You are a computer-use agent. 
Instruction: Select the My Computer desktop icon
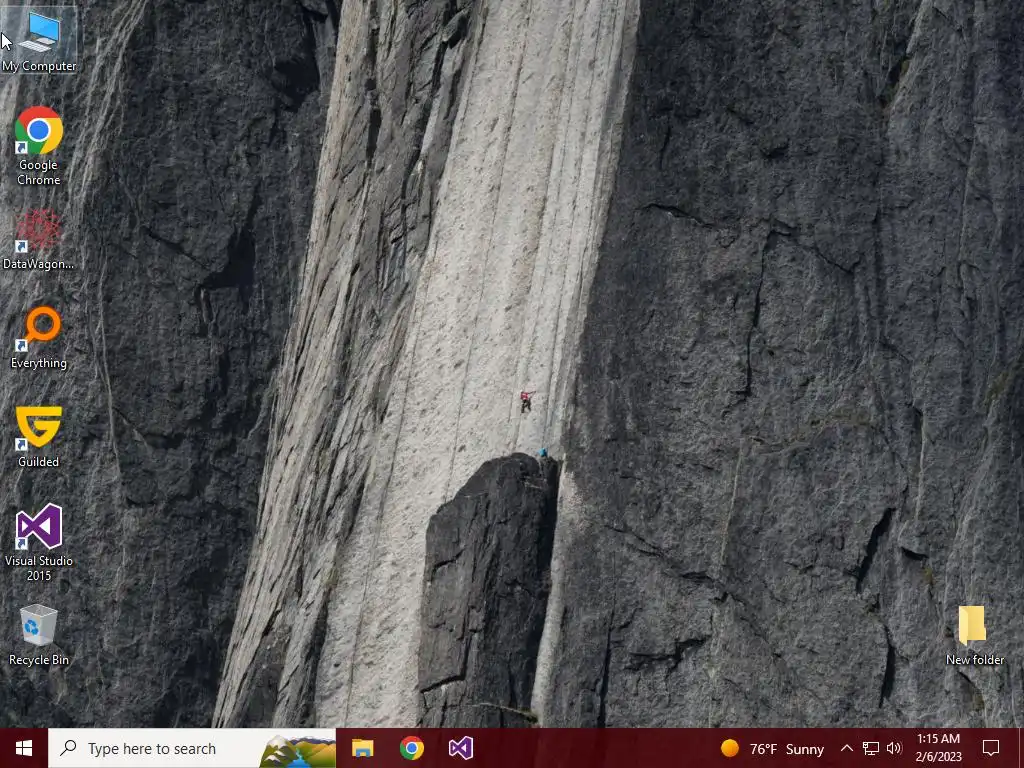(x=39, y=40)
